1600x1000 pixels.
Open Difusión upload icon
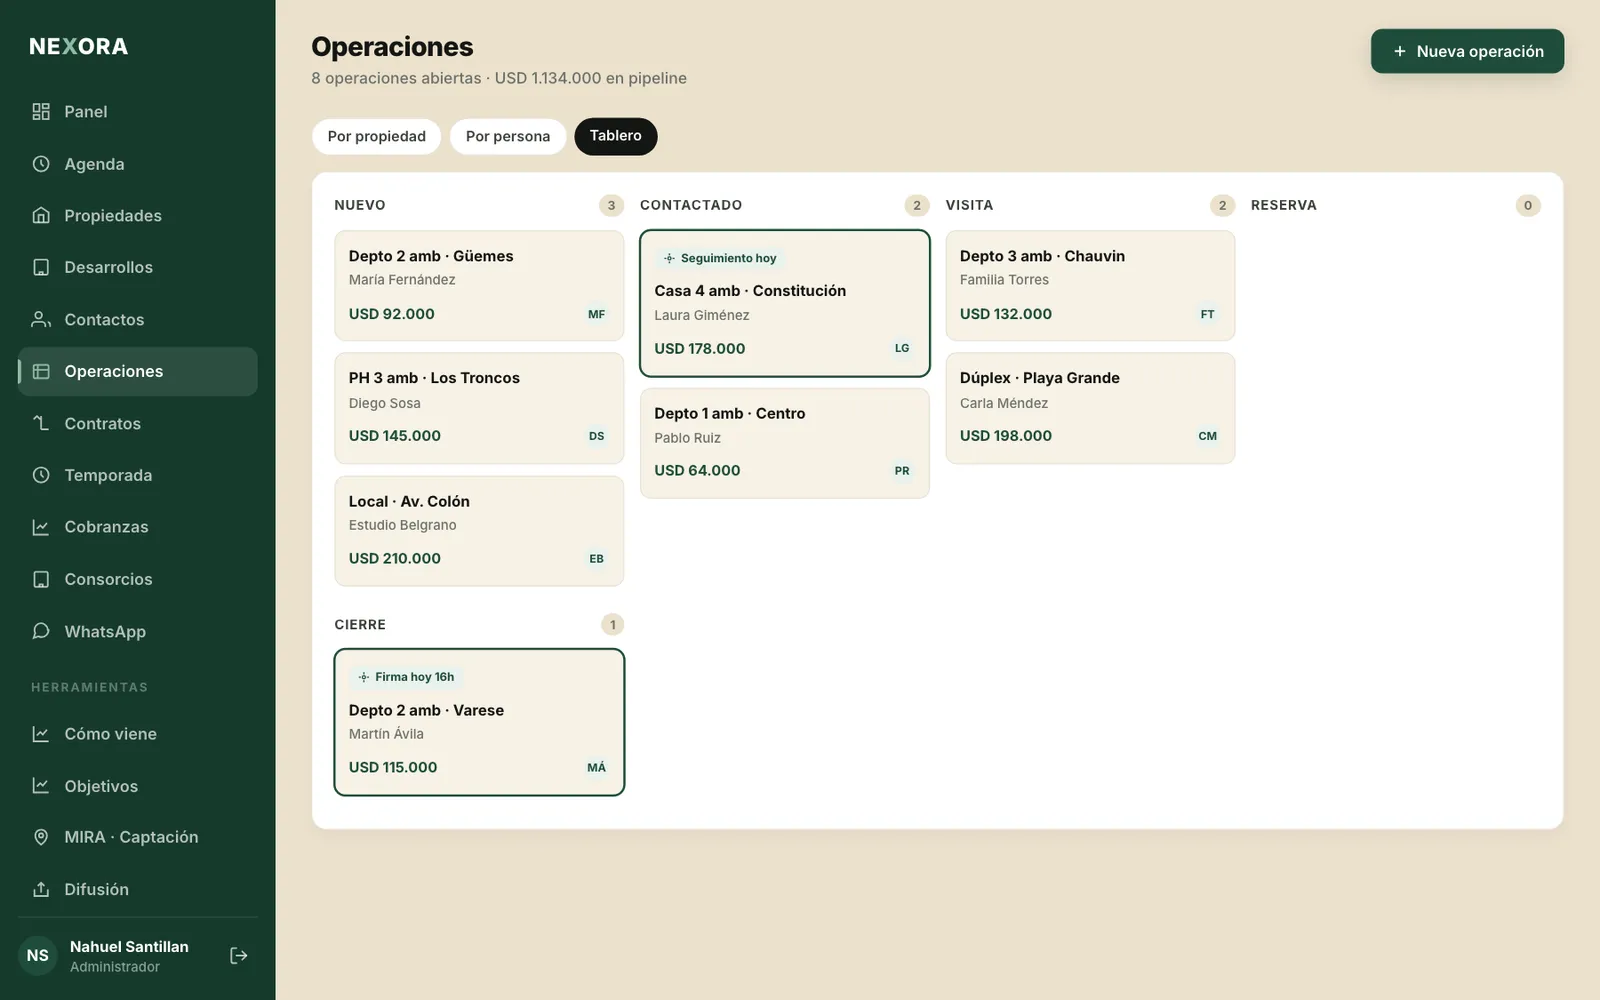41,890
